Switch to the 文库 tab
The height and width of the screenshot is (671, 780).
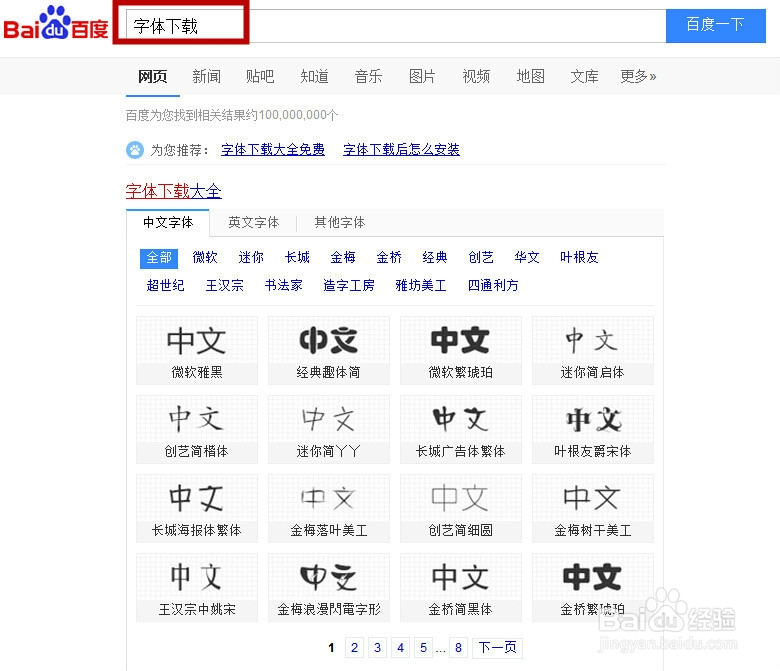(x=584, y=76)
